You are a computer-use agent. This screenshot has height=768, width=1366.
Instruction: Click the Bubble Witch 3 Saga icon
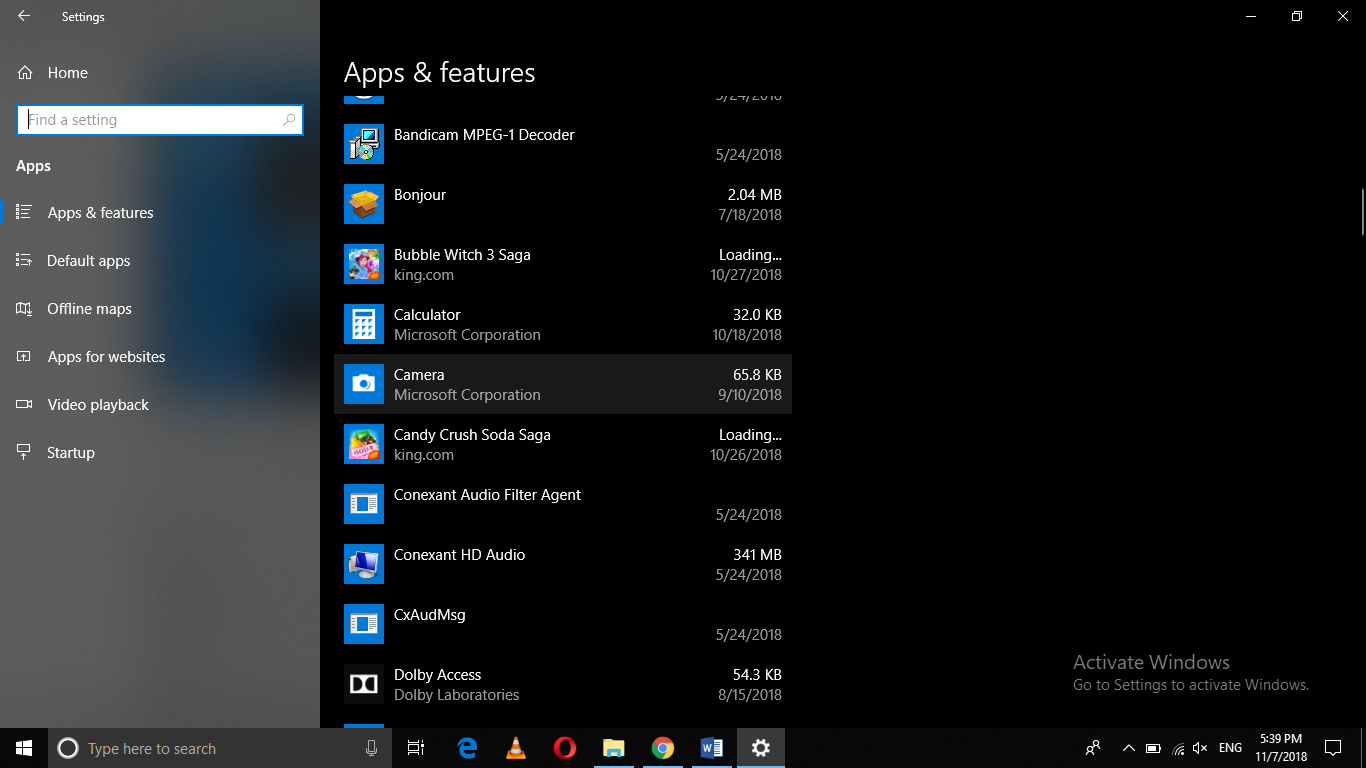click(364, 264)
